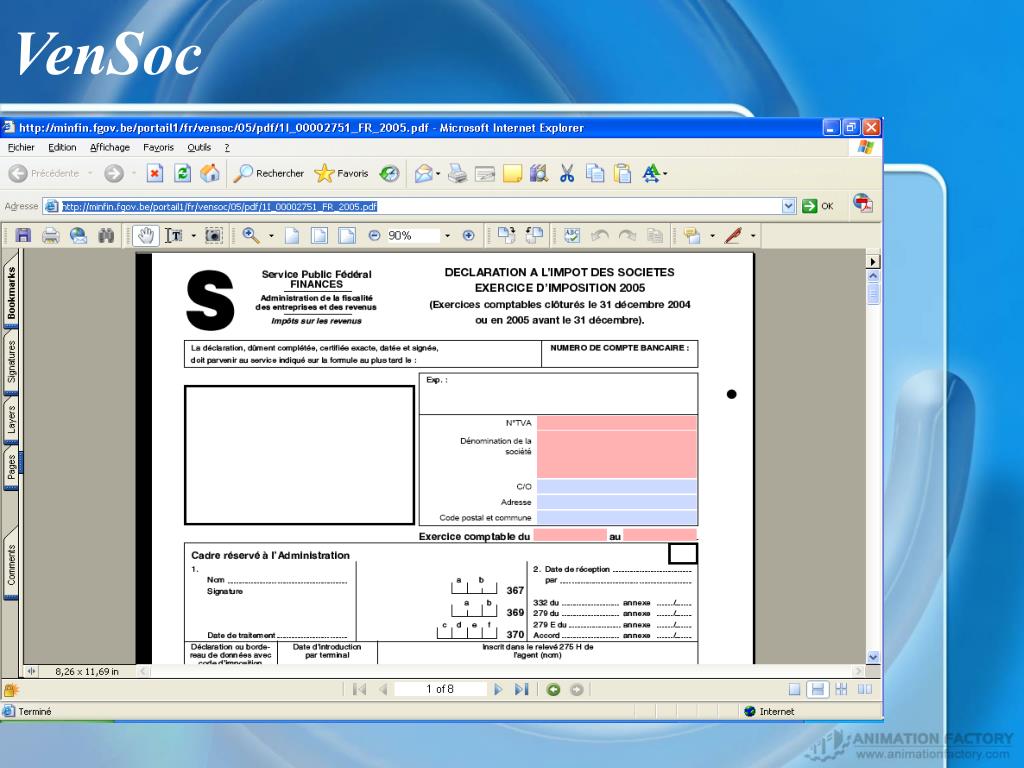The image size is (1024, 768).
Task: Select the Note commenting tool
Action: (692, 235)
